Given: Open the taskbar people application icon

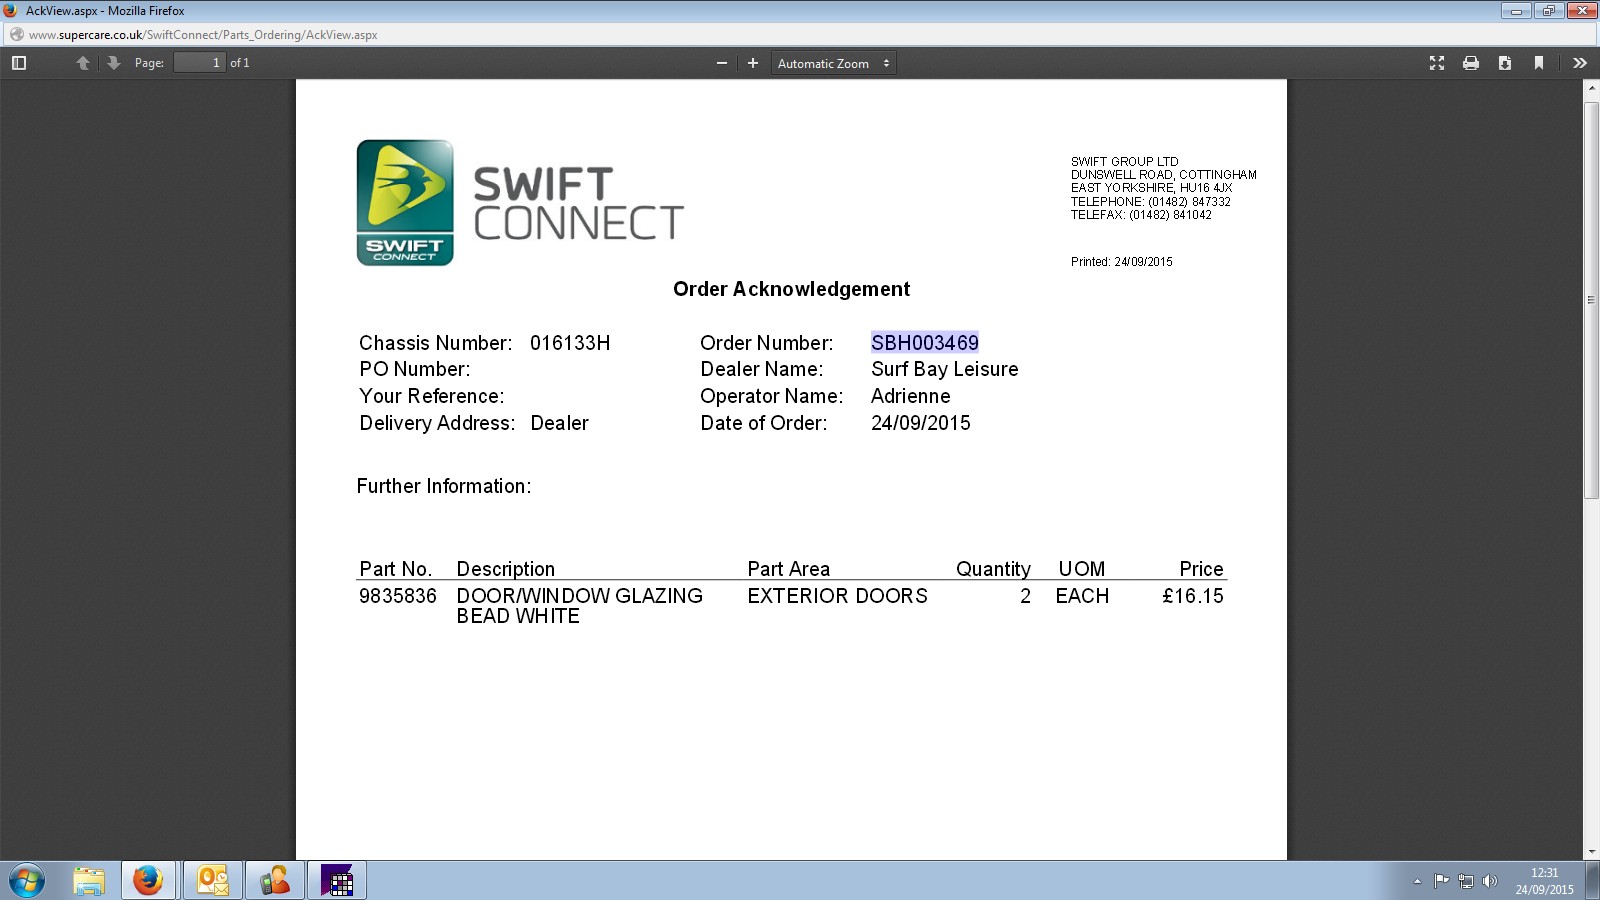Looking at the screenshot, I should (275, 881).
